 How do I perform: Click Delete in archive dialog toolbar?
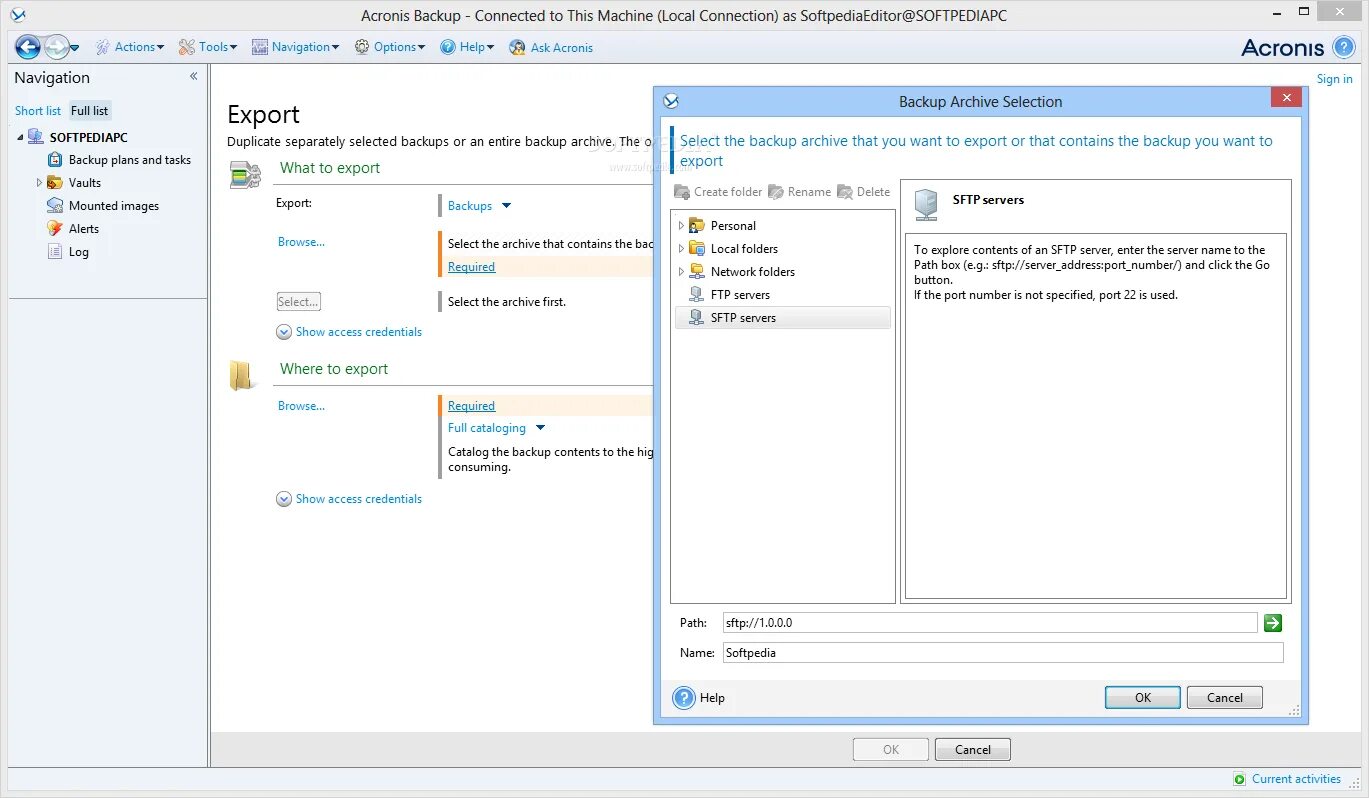point(863,192)
